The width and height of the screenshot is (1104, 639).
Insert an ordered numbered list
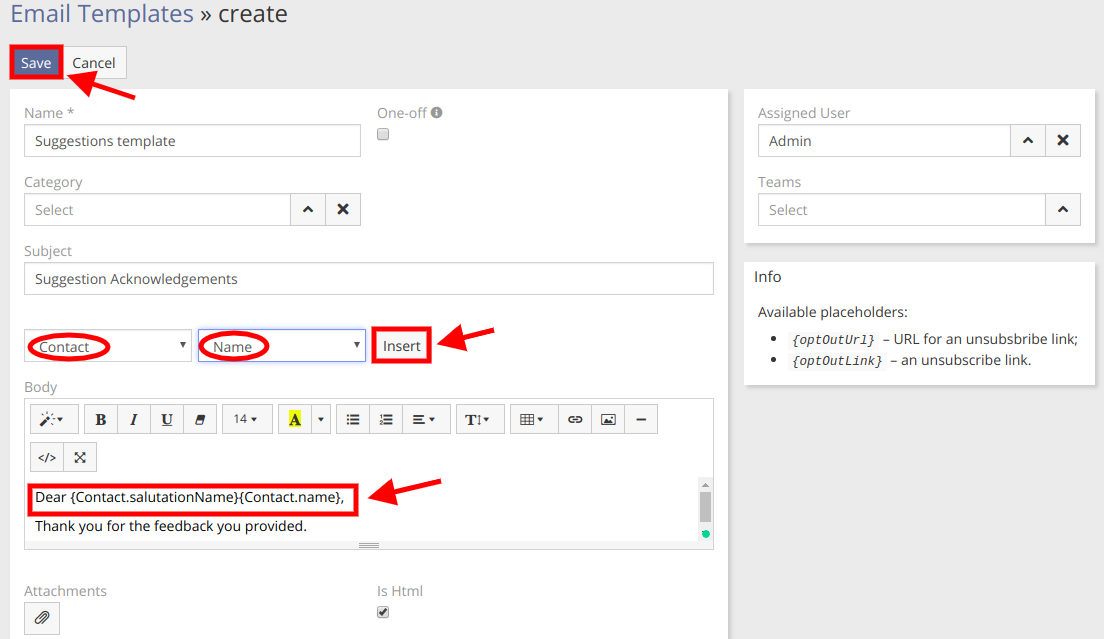point(386,419)
